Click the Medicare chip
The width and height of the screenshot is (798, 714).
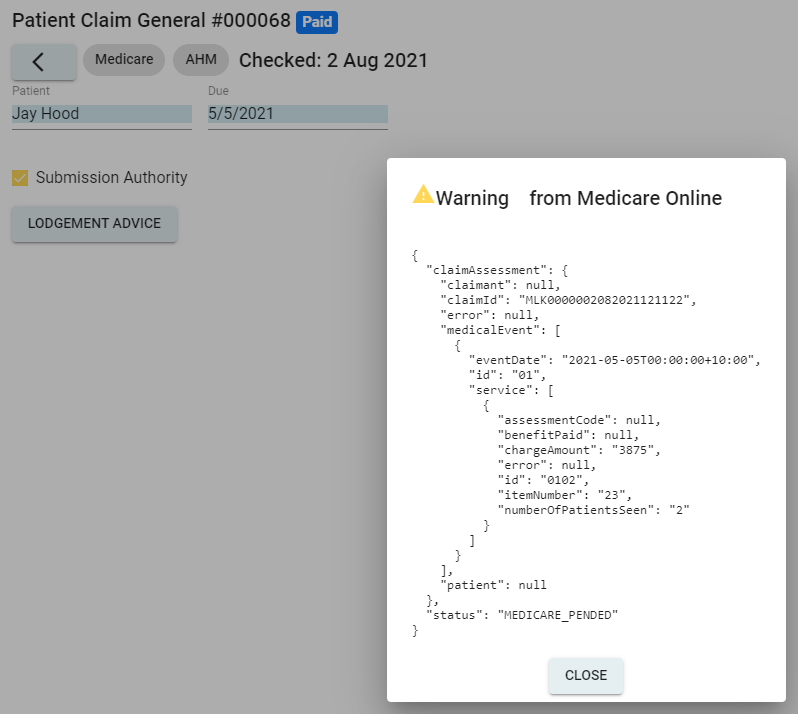click(x=124, y=60)
